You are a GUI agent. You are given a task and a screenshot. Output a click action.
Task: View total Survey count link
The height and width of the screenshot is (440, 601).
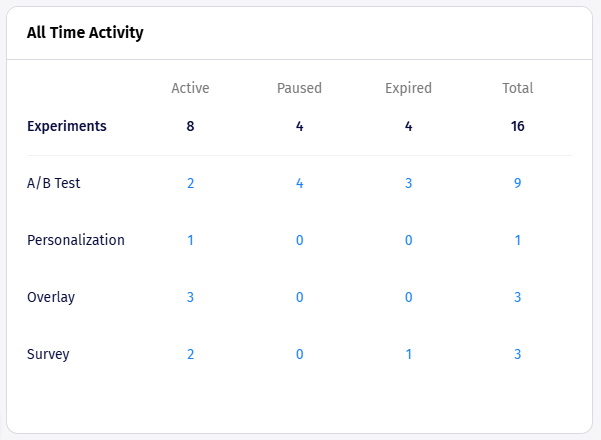coord(517,354)
